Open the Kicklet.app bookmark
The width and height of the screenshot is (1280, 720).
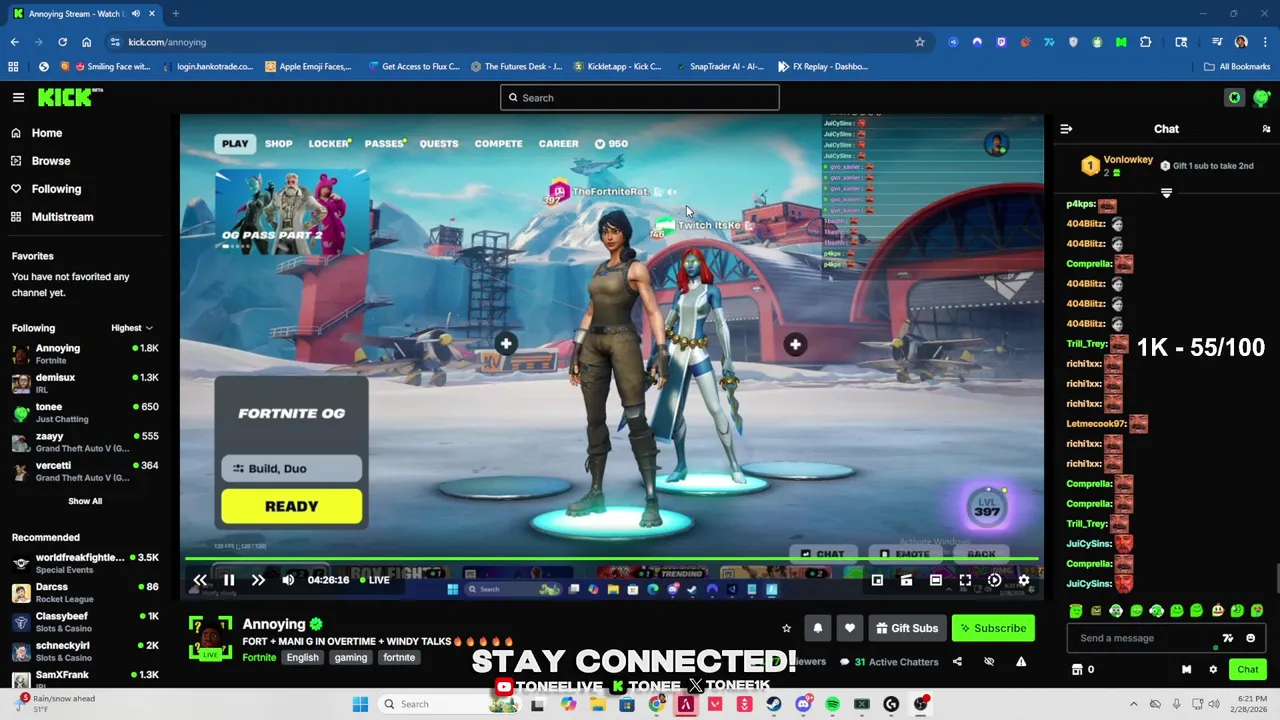(617, 67)
